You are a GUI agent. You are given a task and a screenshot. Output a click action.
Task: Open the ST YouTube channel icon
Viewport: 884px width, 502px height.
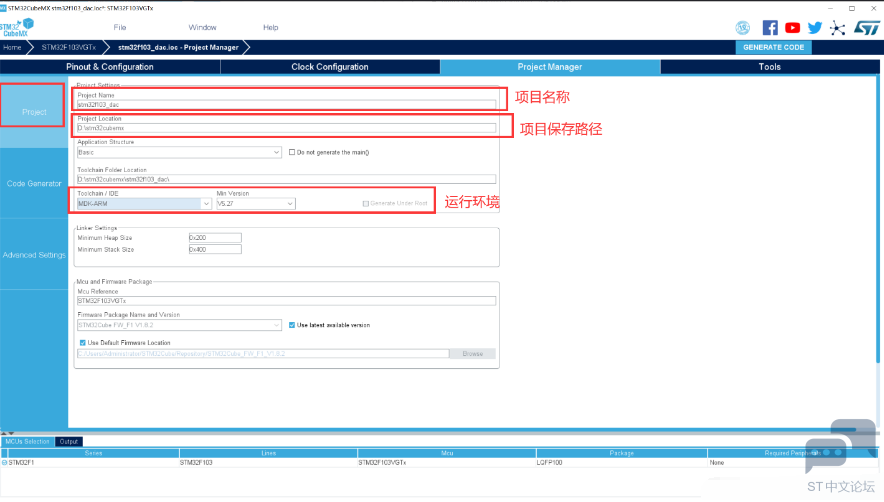(792, 28)
